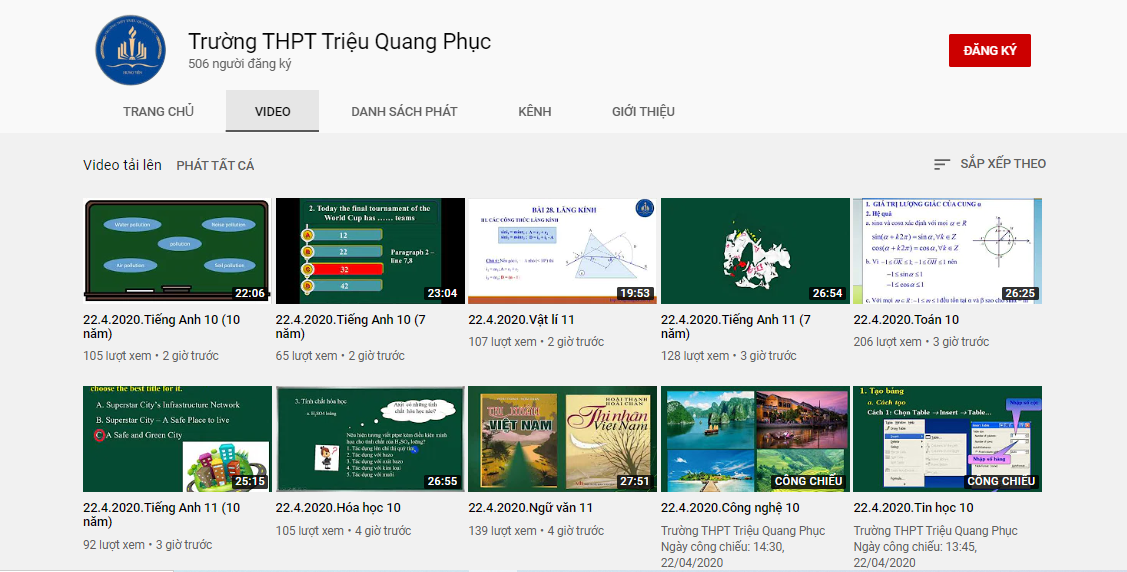Click title 22.4.2020.Tin học 10

(914, 508)
